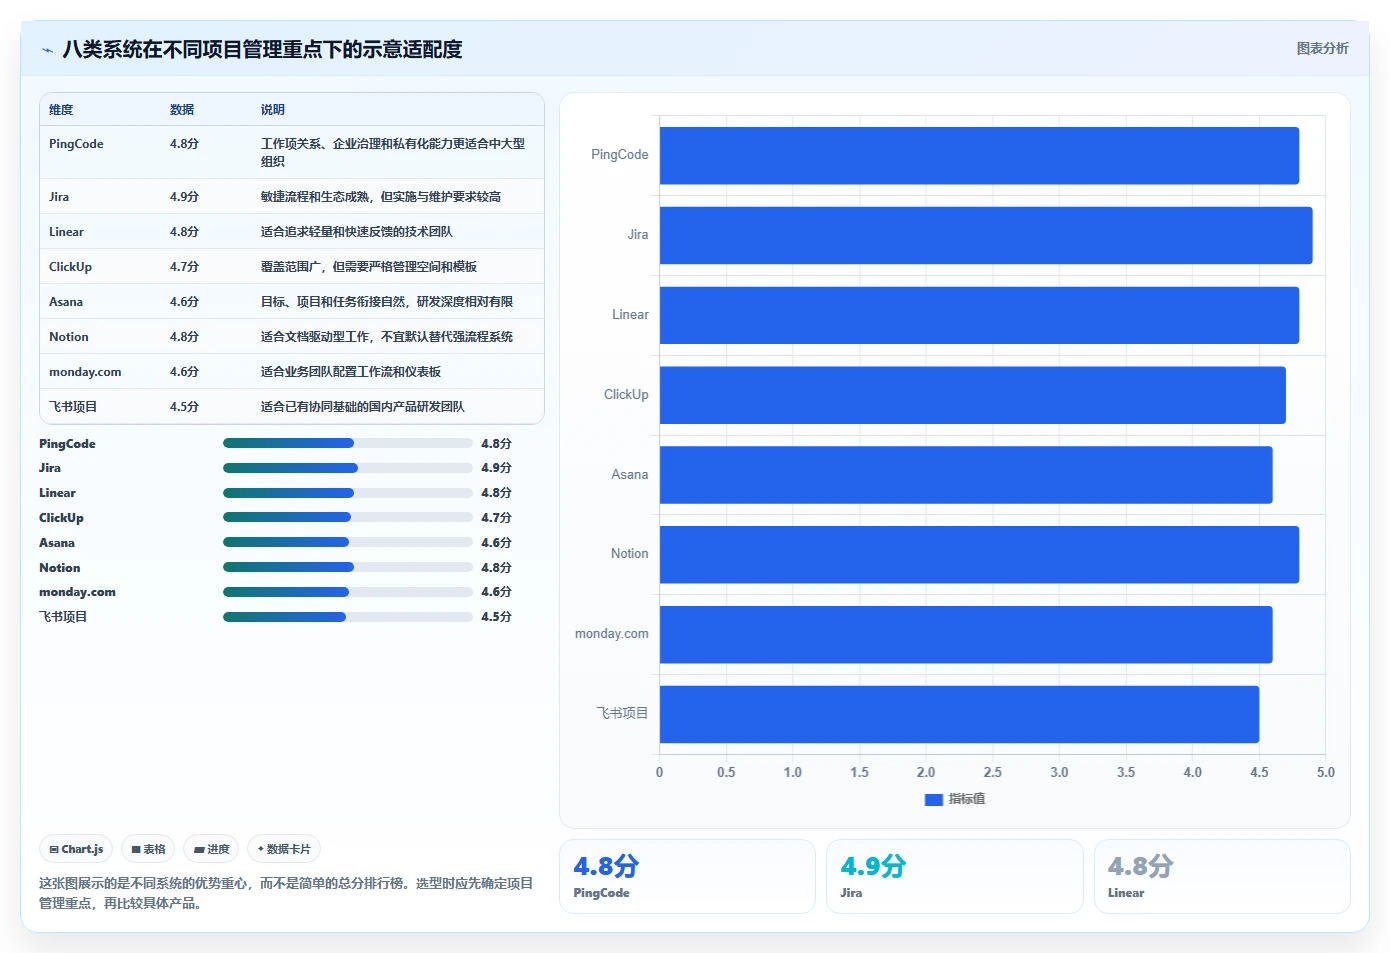Click the Jira progress bar
The width and height of the screenshot is (1390, 953).
(x=347, y=468)
